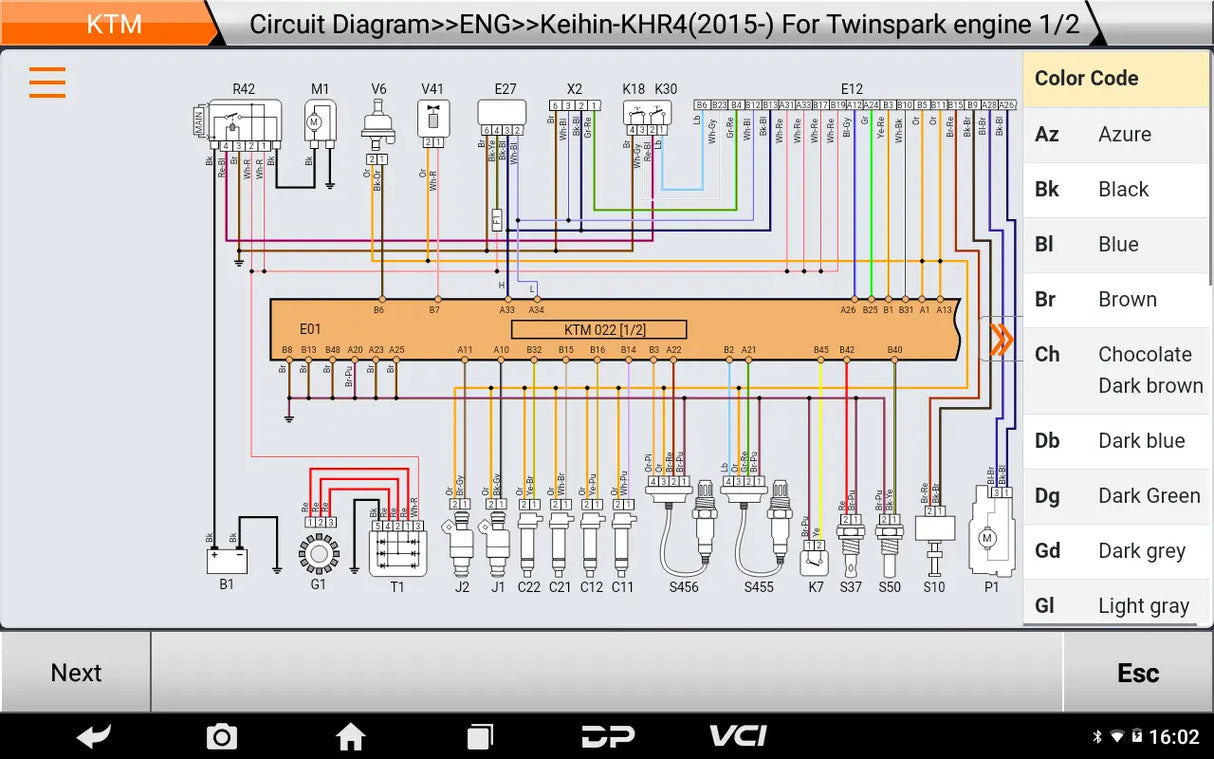Check the battery status icon
1214x759 pixels.
[1137, 737]
